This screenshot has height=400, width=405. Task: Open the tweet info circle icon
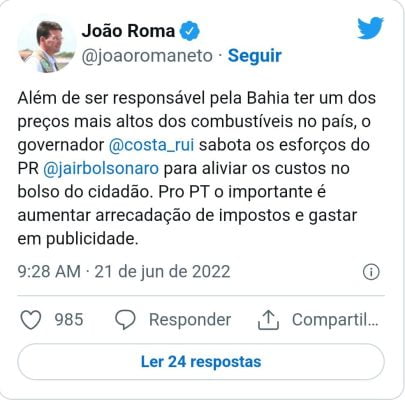coord(371,272)
